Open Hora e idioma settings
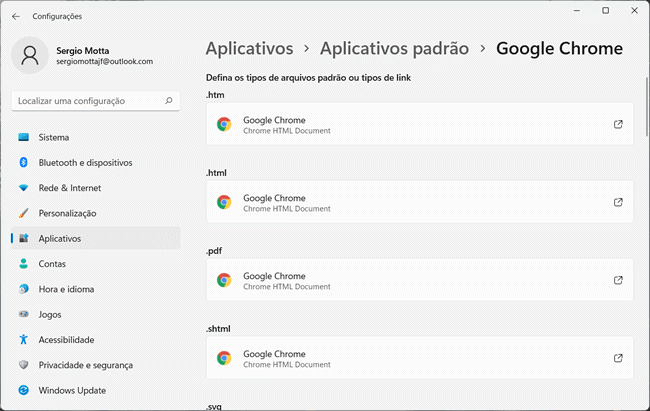 (66, 289)
